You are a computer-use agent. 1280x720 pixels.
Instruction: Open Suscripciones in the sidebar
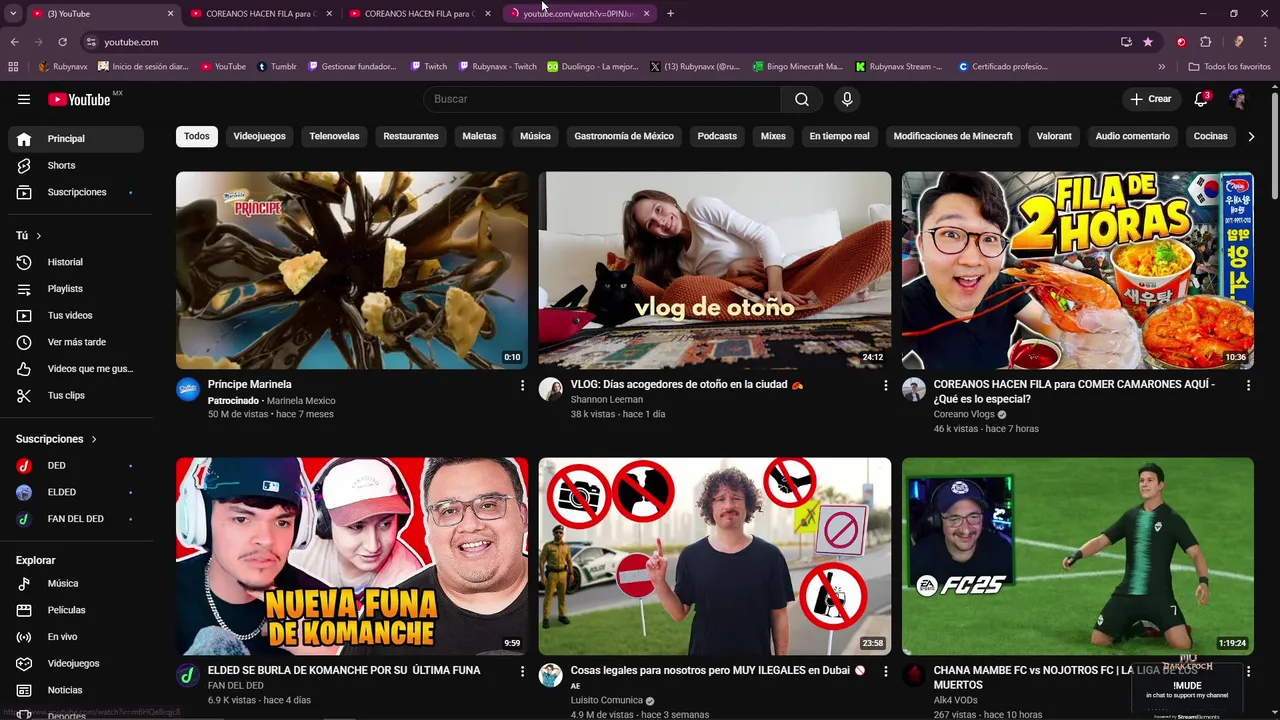pos(76,192)
